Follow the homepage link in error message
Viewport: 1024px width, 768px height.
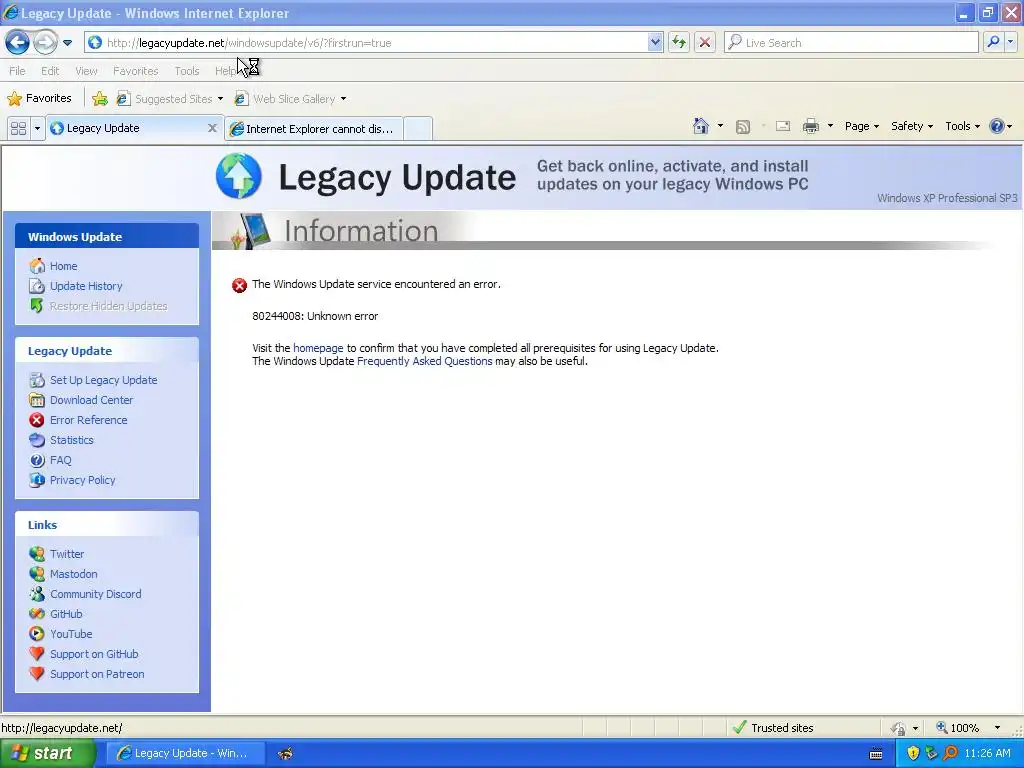318,348
